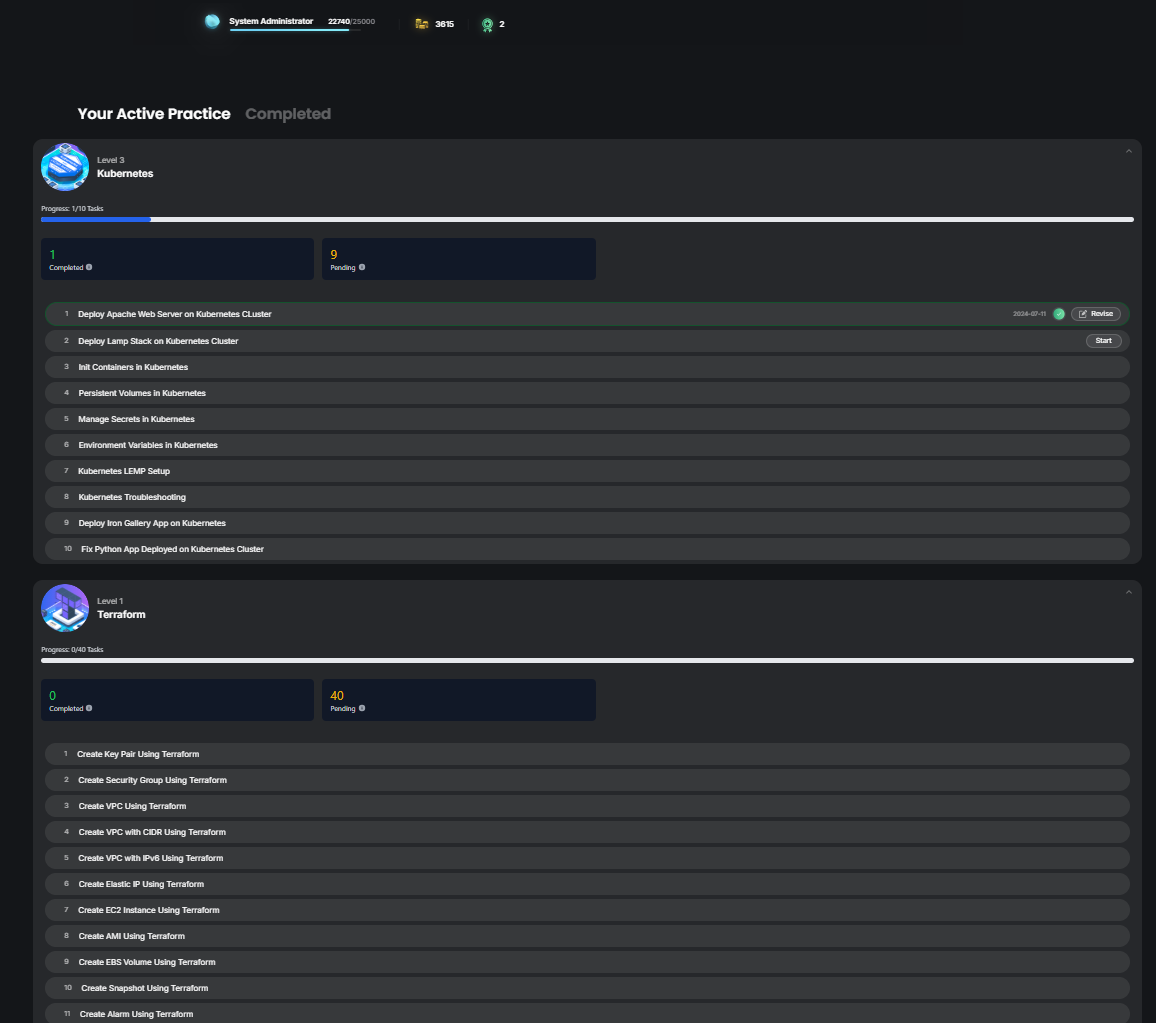The width and height of the screenshot is (1156, 1023).
Task: Click green checkmark on Deploy Apache task
Action: coord(1059,314)
